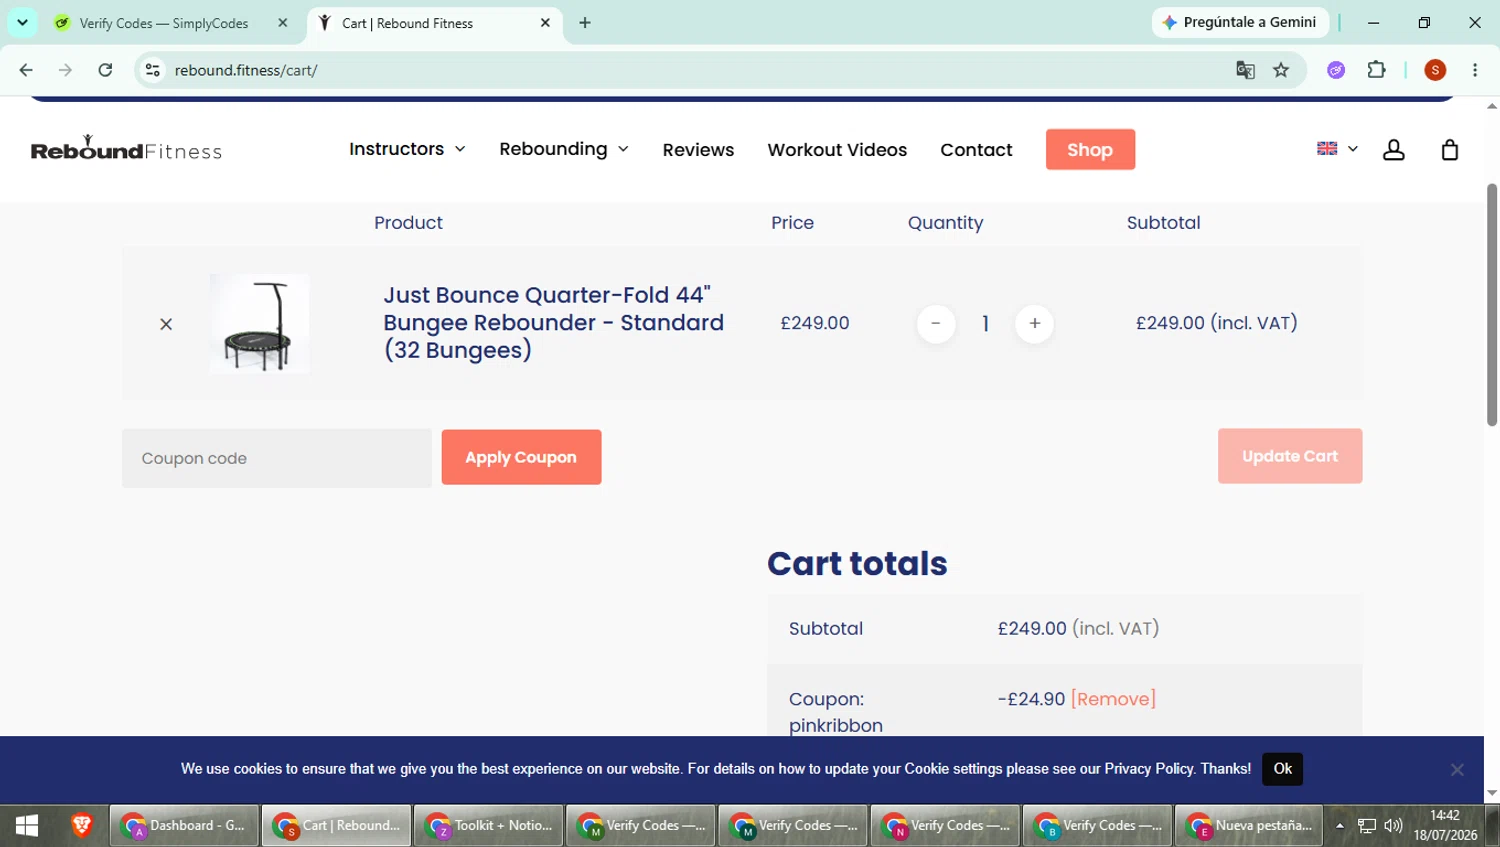Select the £249.00 price cell text
Viewport: 1500px width, 847px height.
point(815,323)
